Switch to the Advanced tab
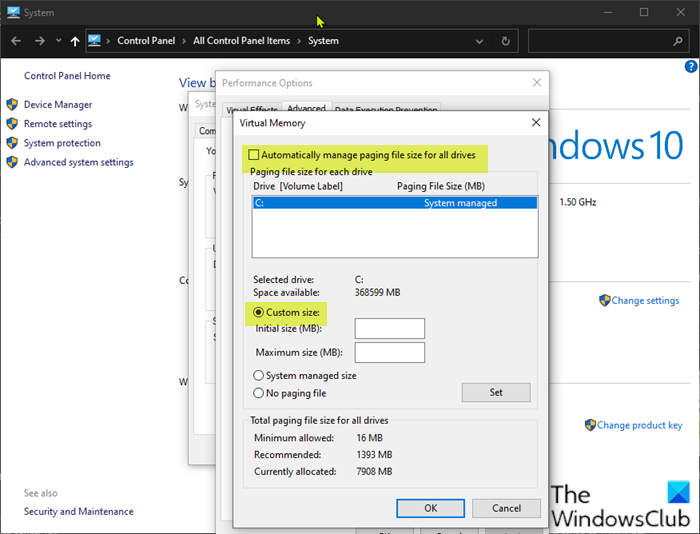 [306, 109]
